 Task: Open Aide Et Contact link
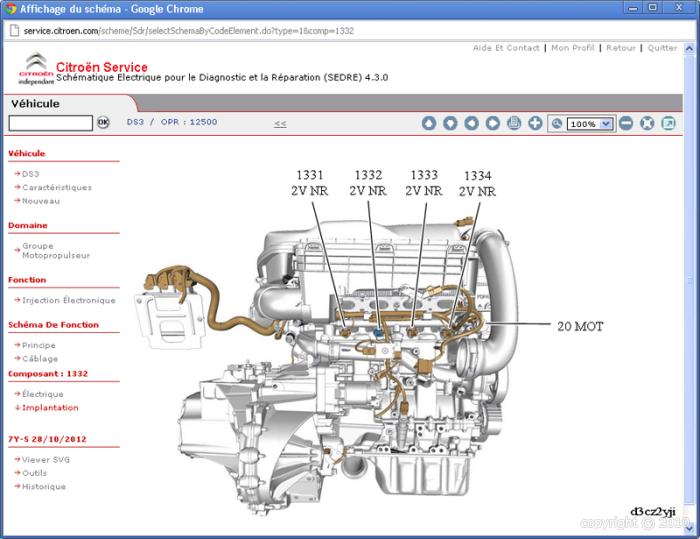pyautogui.click(x=506, y=48)
